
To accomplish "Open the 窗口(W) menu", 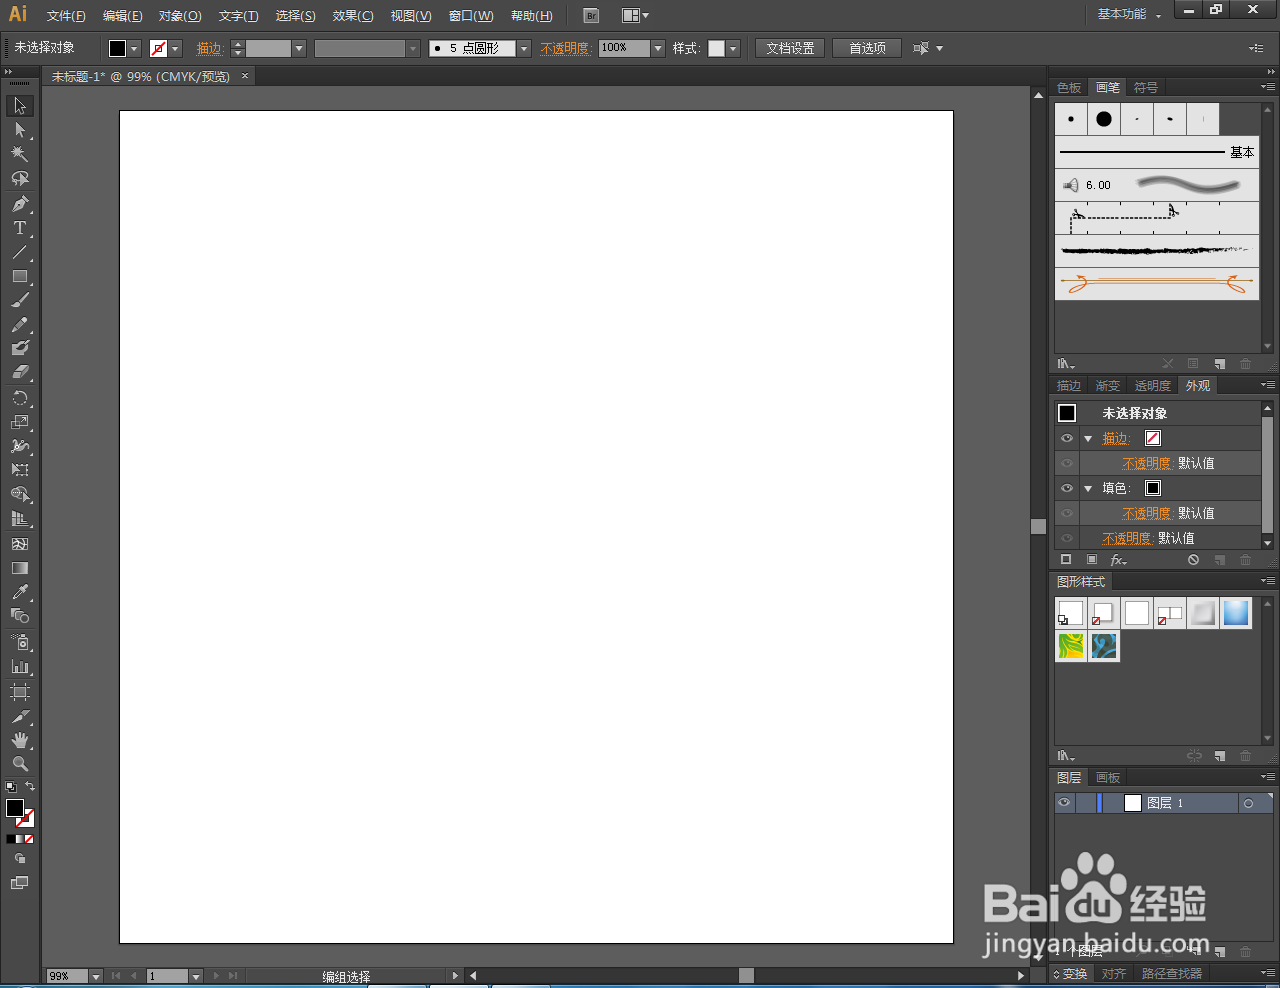I will 471,16.
